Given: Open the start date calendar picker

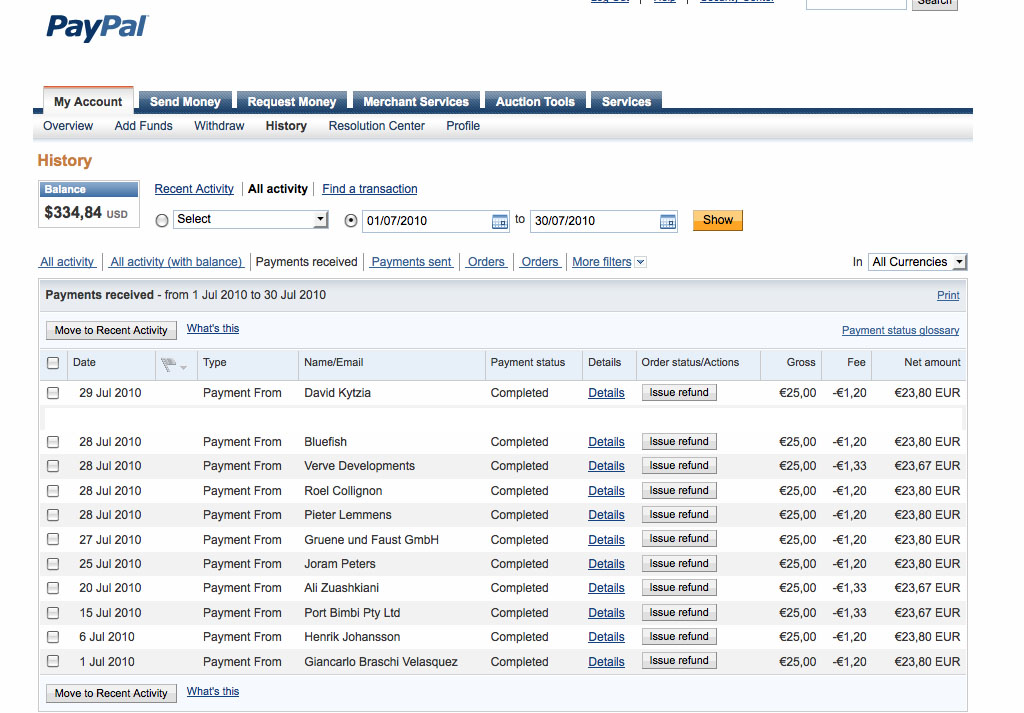Looking at the screenshot, I should coord(500,222).
